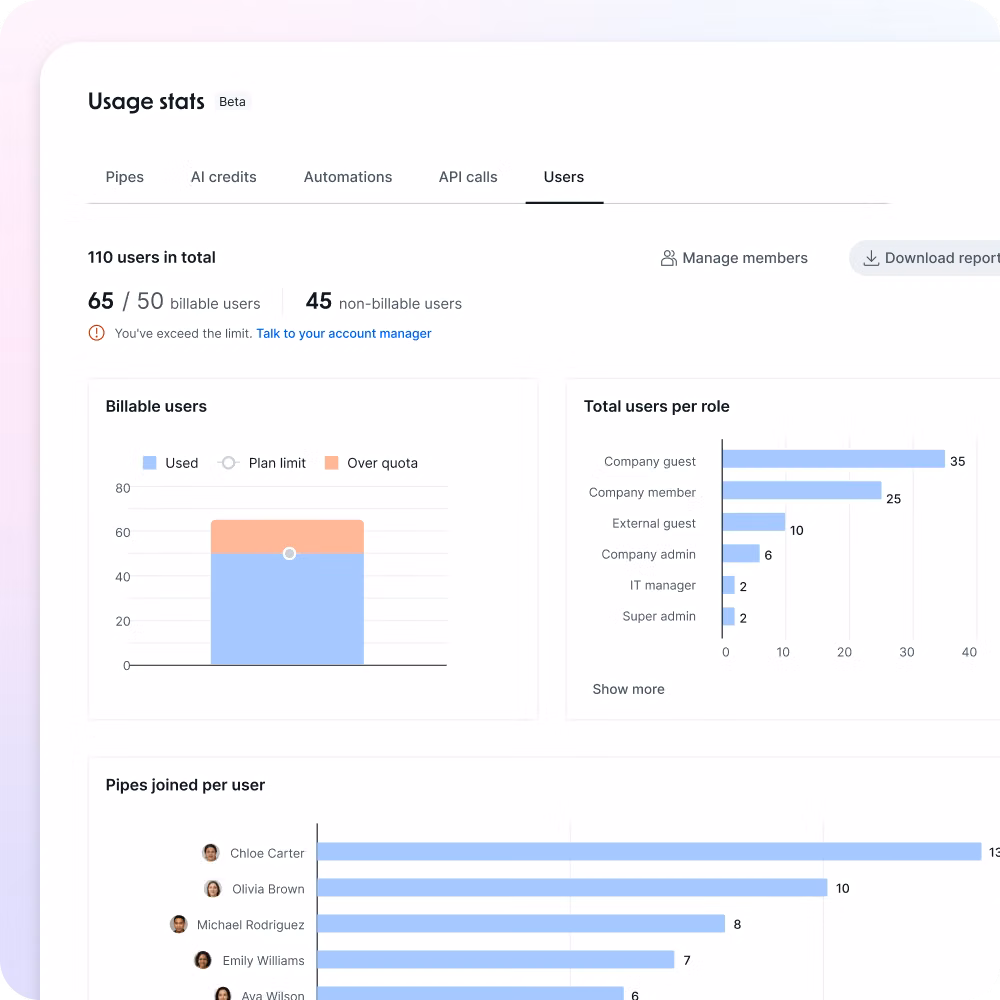Viewport: 1000px width, 1000px height.
Task: Toggle the Used legend item
Action: coord(171,463)
